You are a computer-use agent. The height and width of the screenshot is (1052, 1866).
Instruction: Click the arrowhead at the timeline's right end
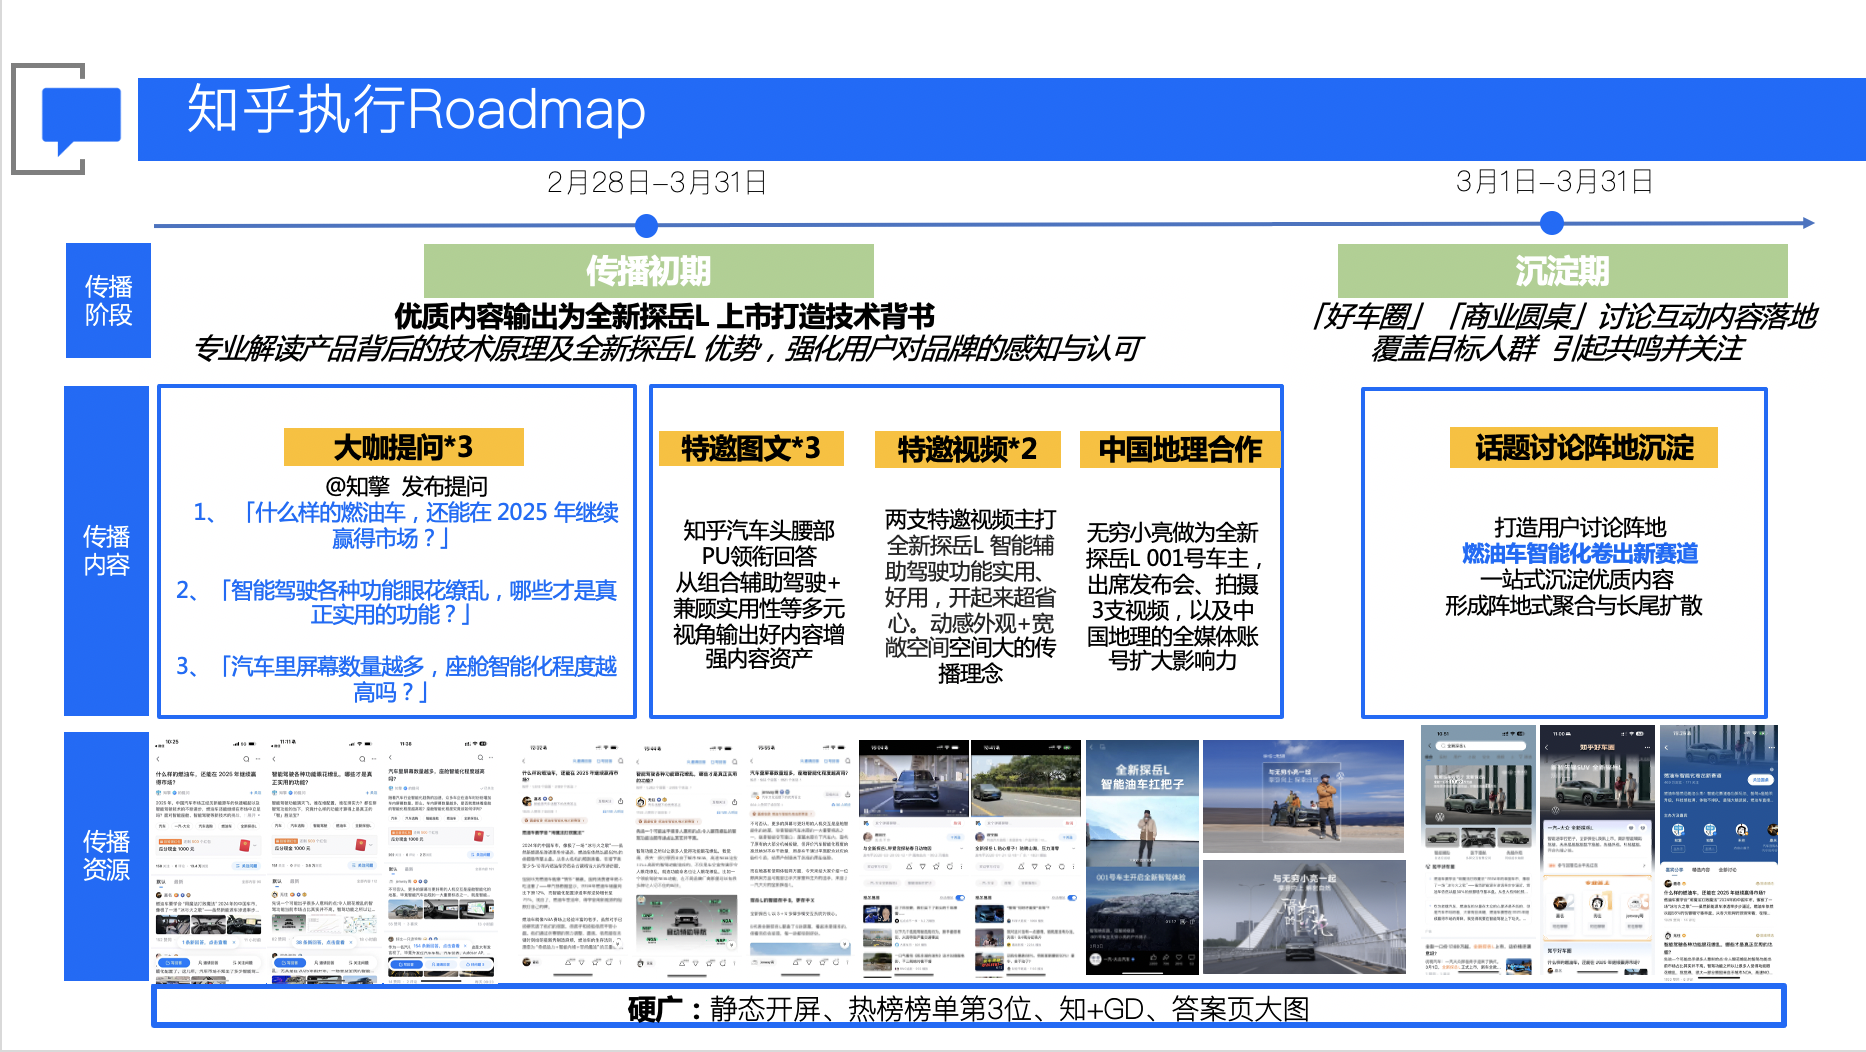1808,223
